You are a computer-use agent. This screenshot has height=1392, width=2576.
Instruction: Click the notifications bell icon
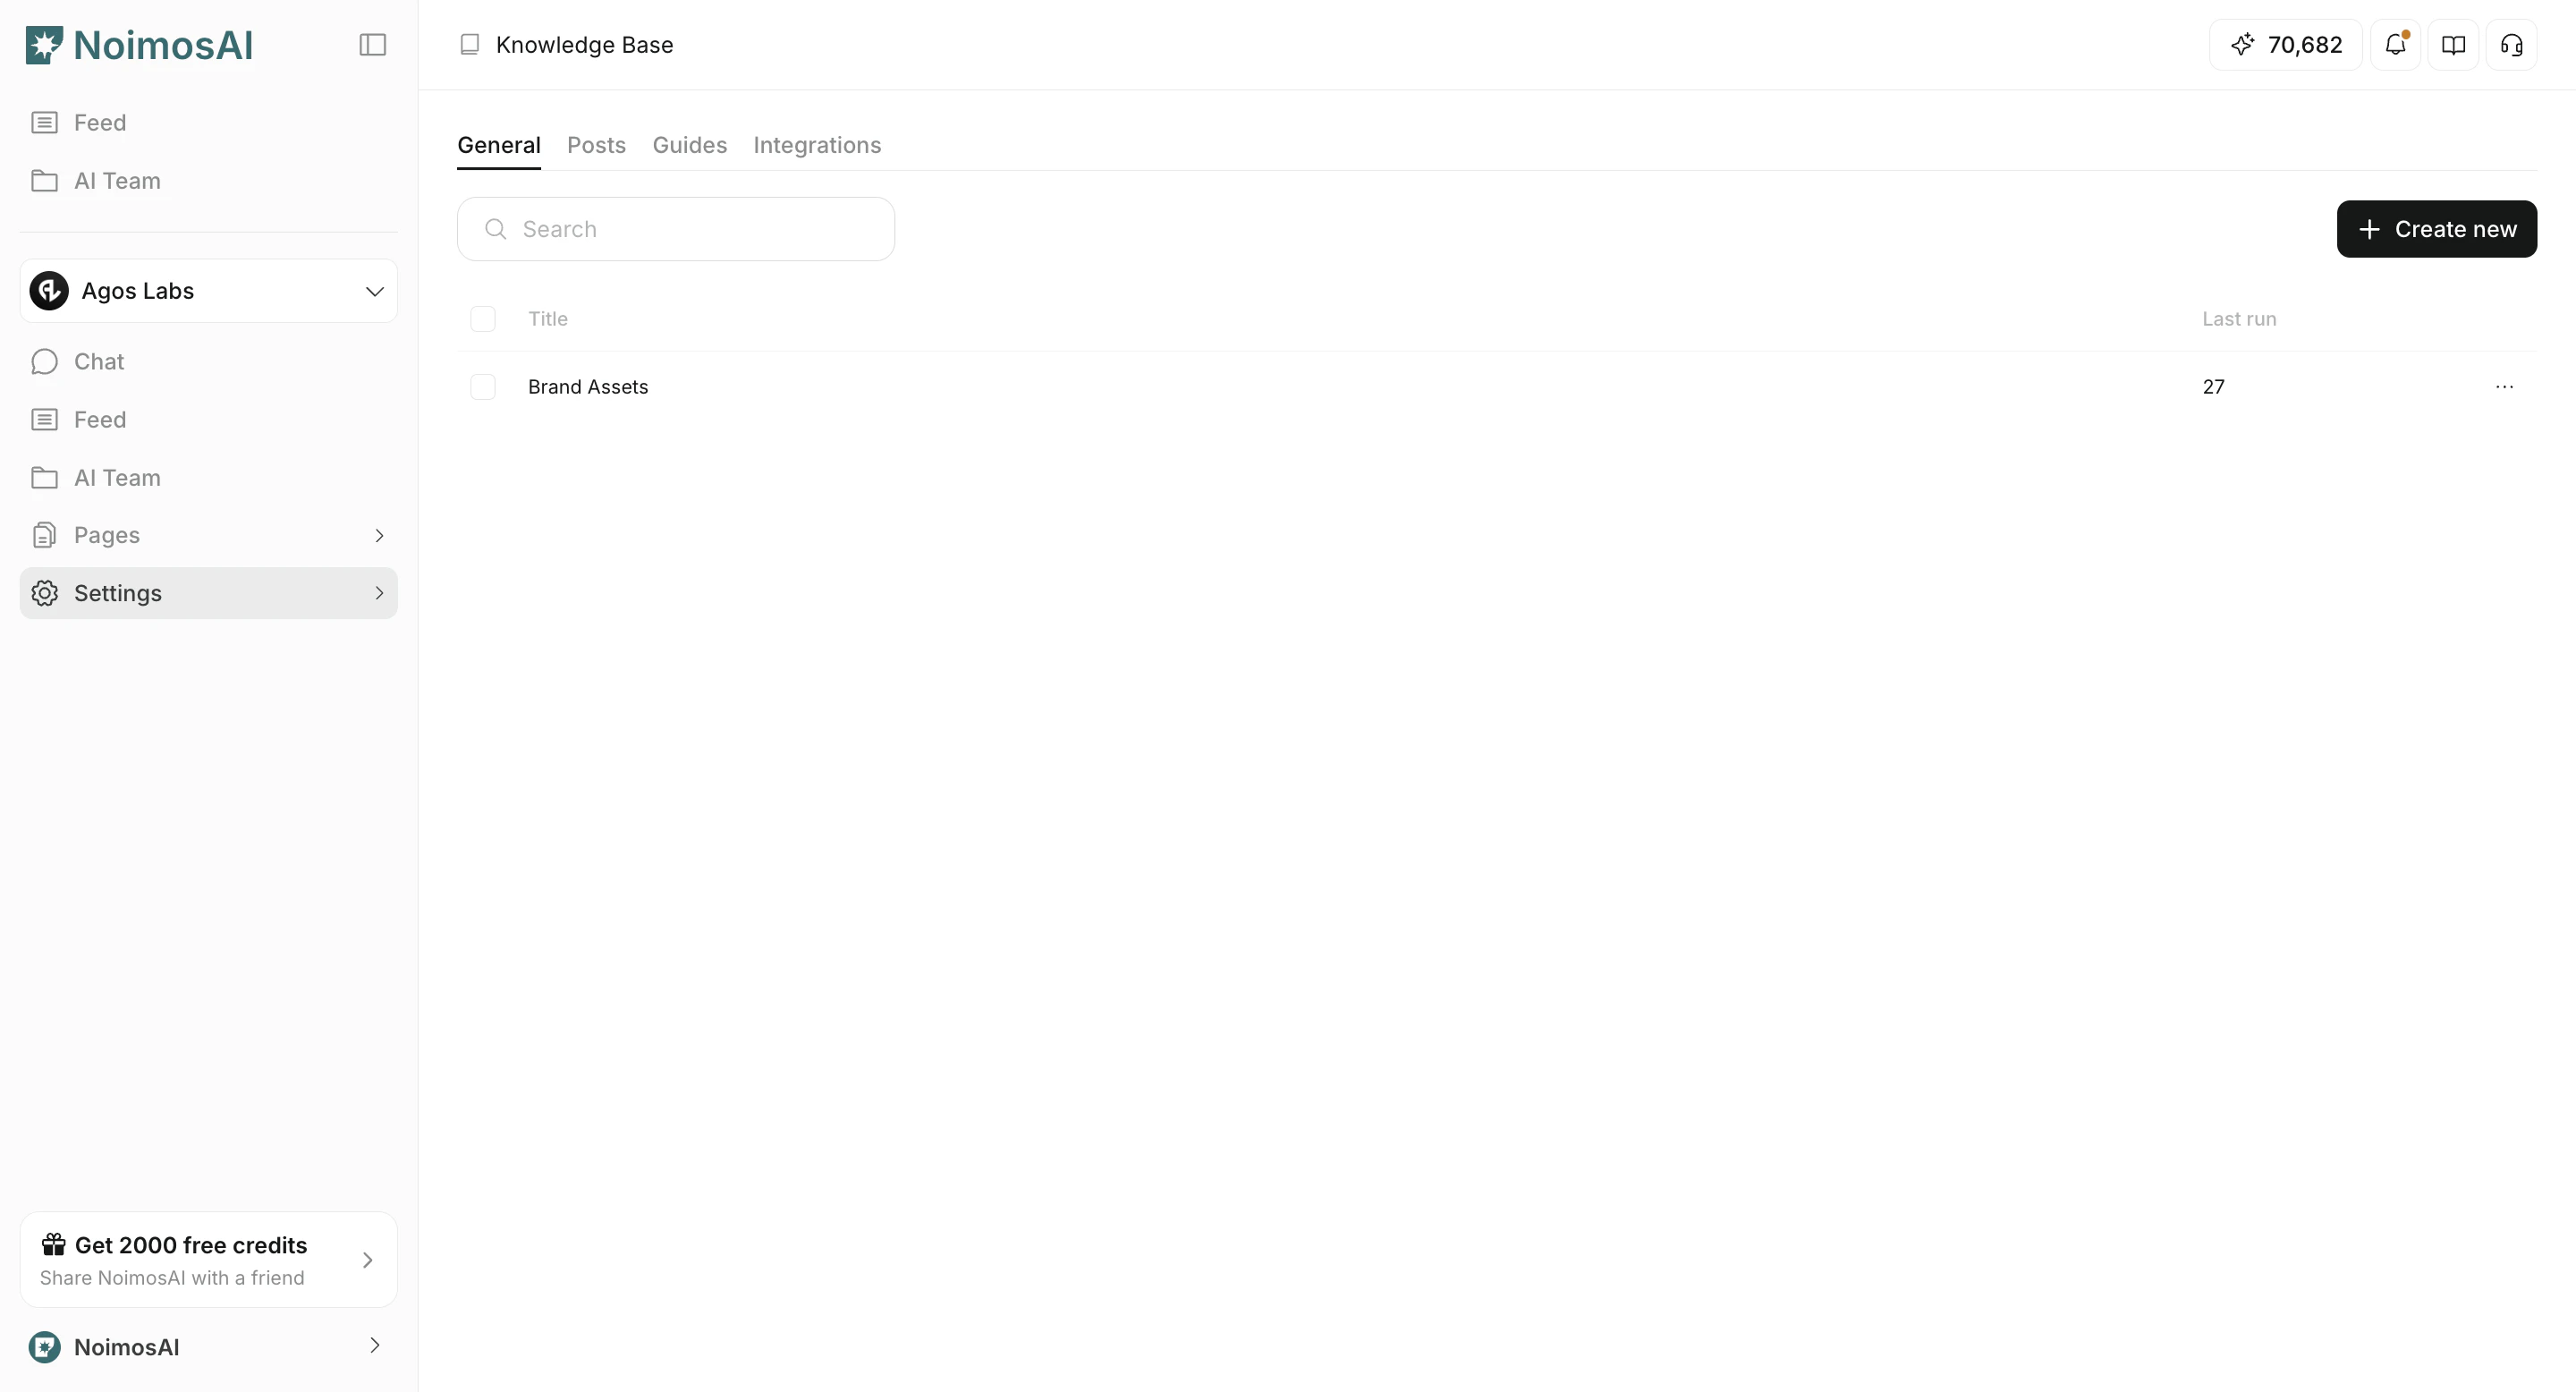[x=2396, y=44]
